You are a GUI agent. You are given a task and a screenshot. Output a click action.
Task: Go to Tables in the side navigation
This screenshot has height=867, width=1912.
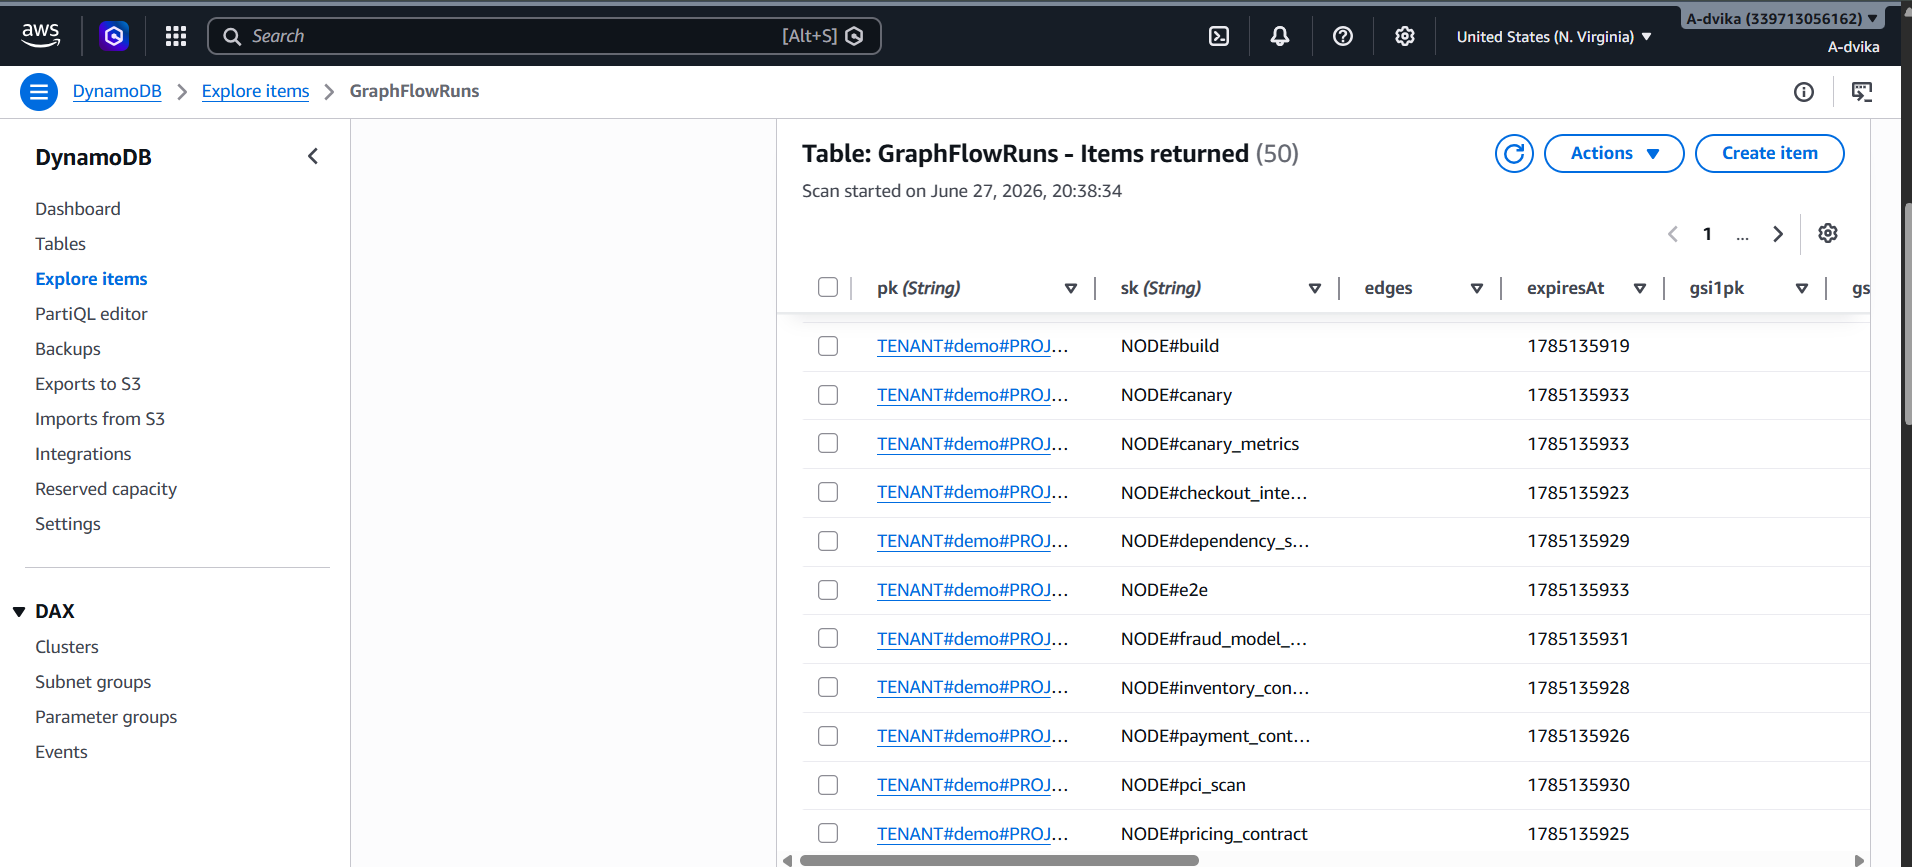pyautogui.click(x=60, y=244)
